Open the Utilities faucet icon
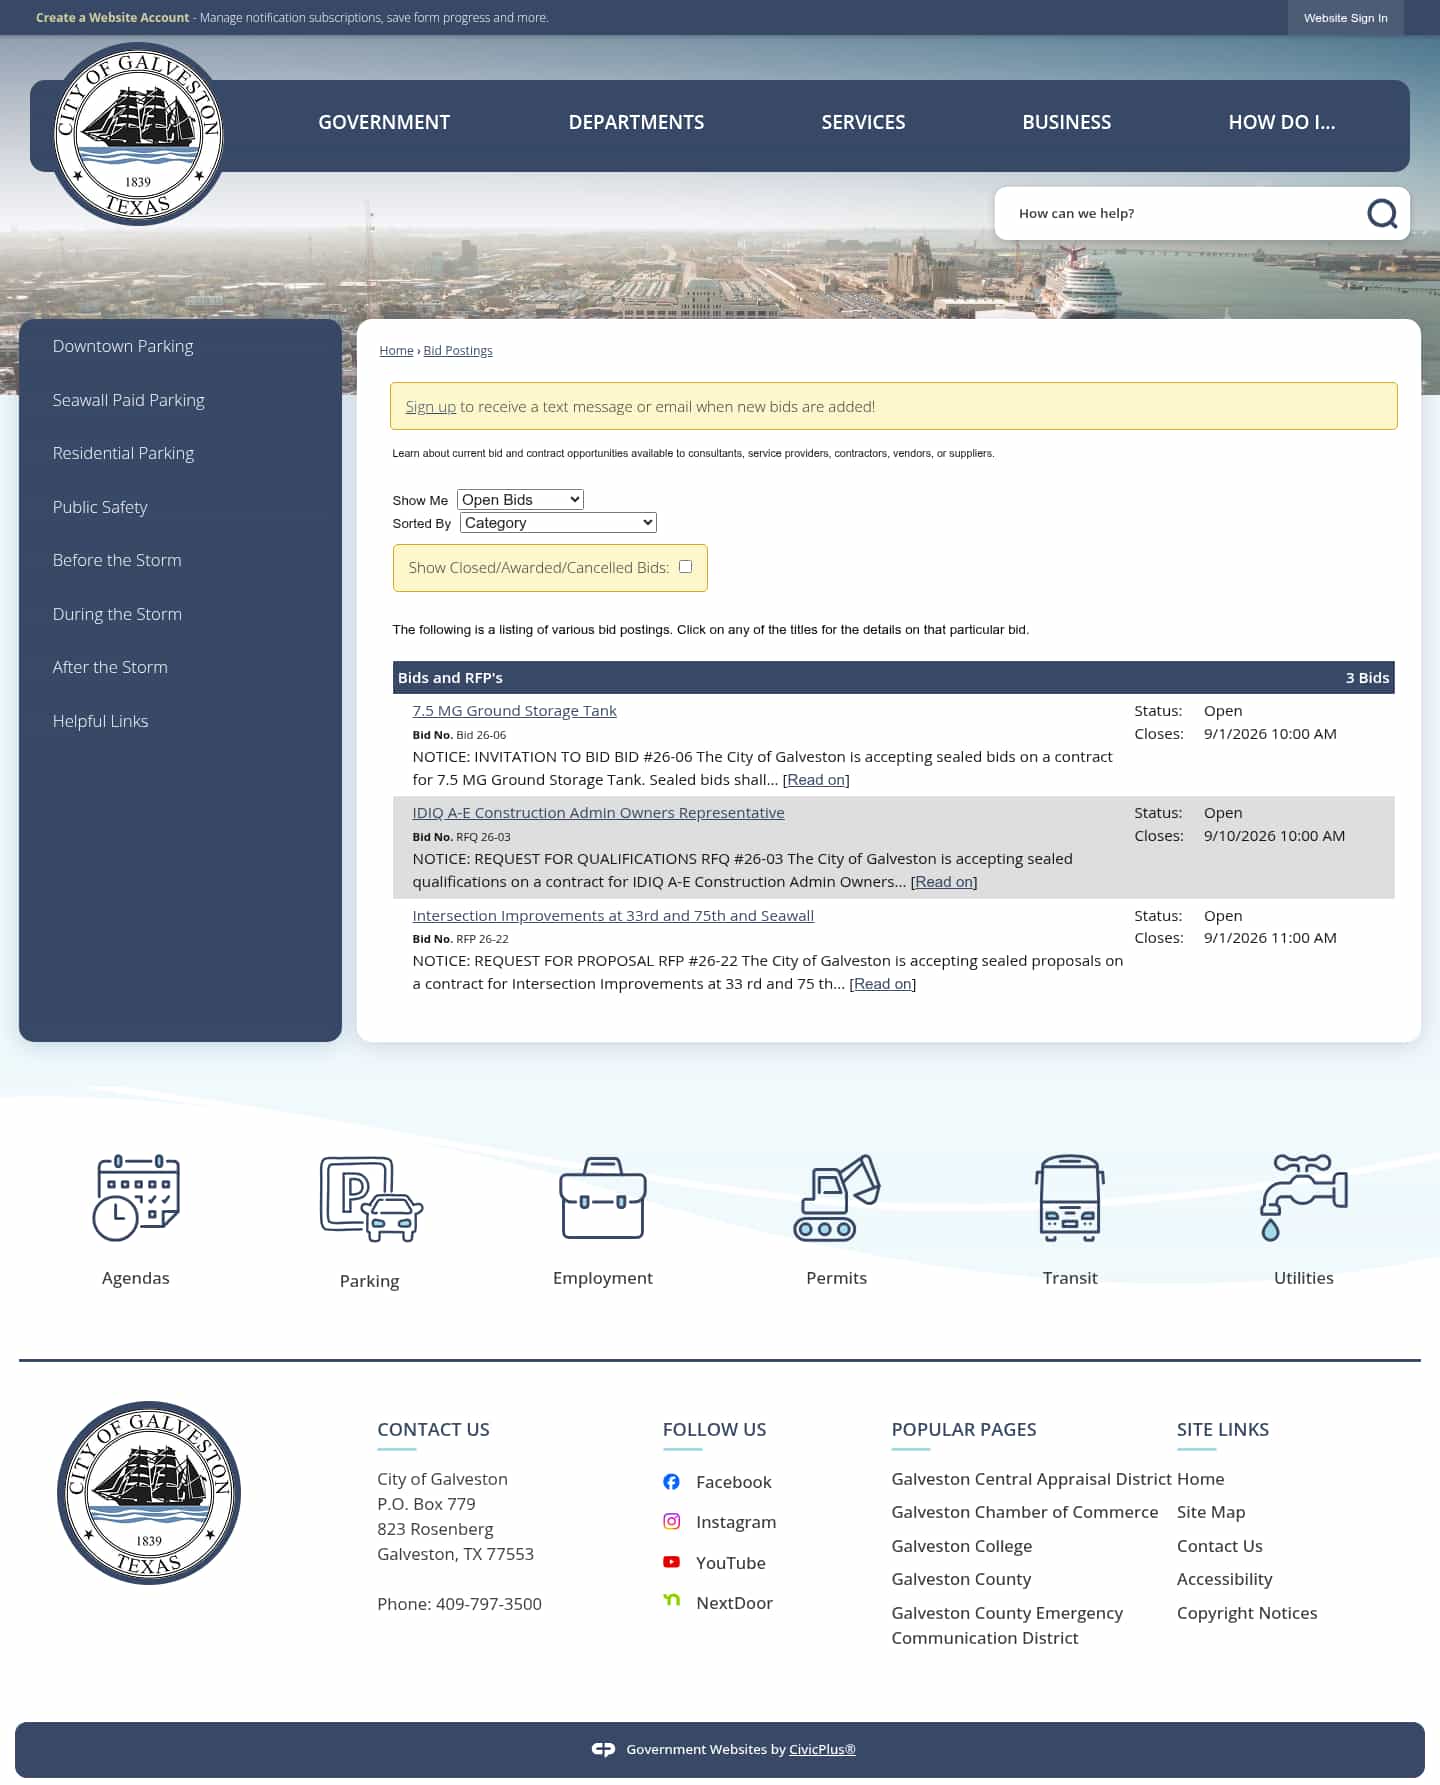The height and width of the screenshot is (1785, 1440). click(x=1304, y=1197)
